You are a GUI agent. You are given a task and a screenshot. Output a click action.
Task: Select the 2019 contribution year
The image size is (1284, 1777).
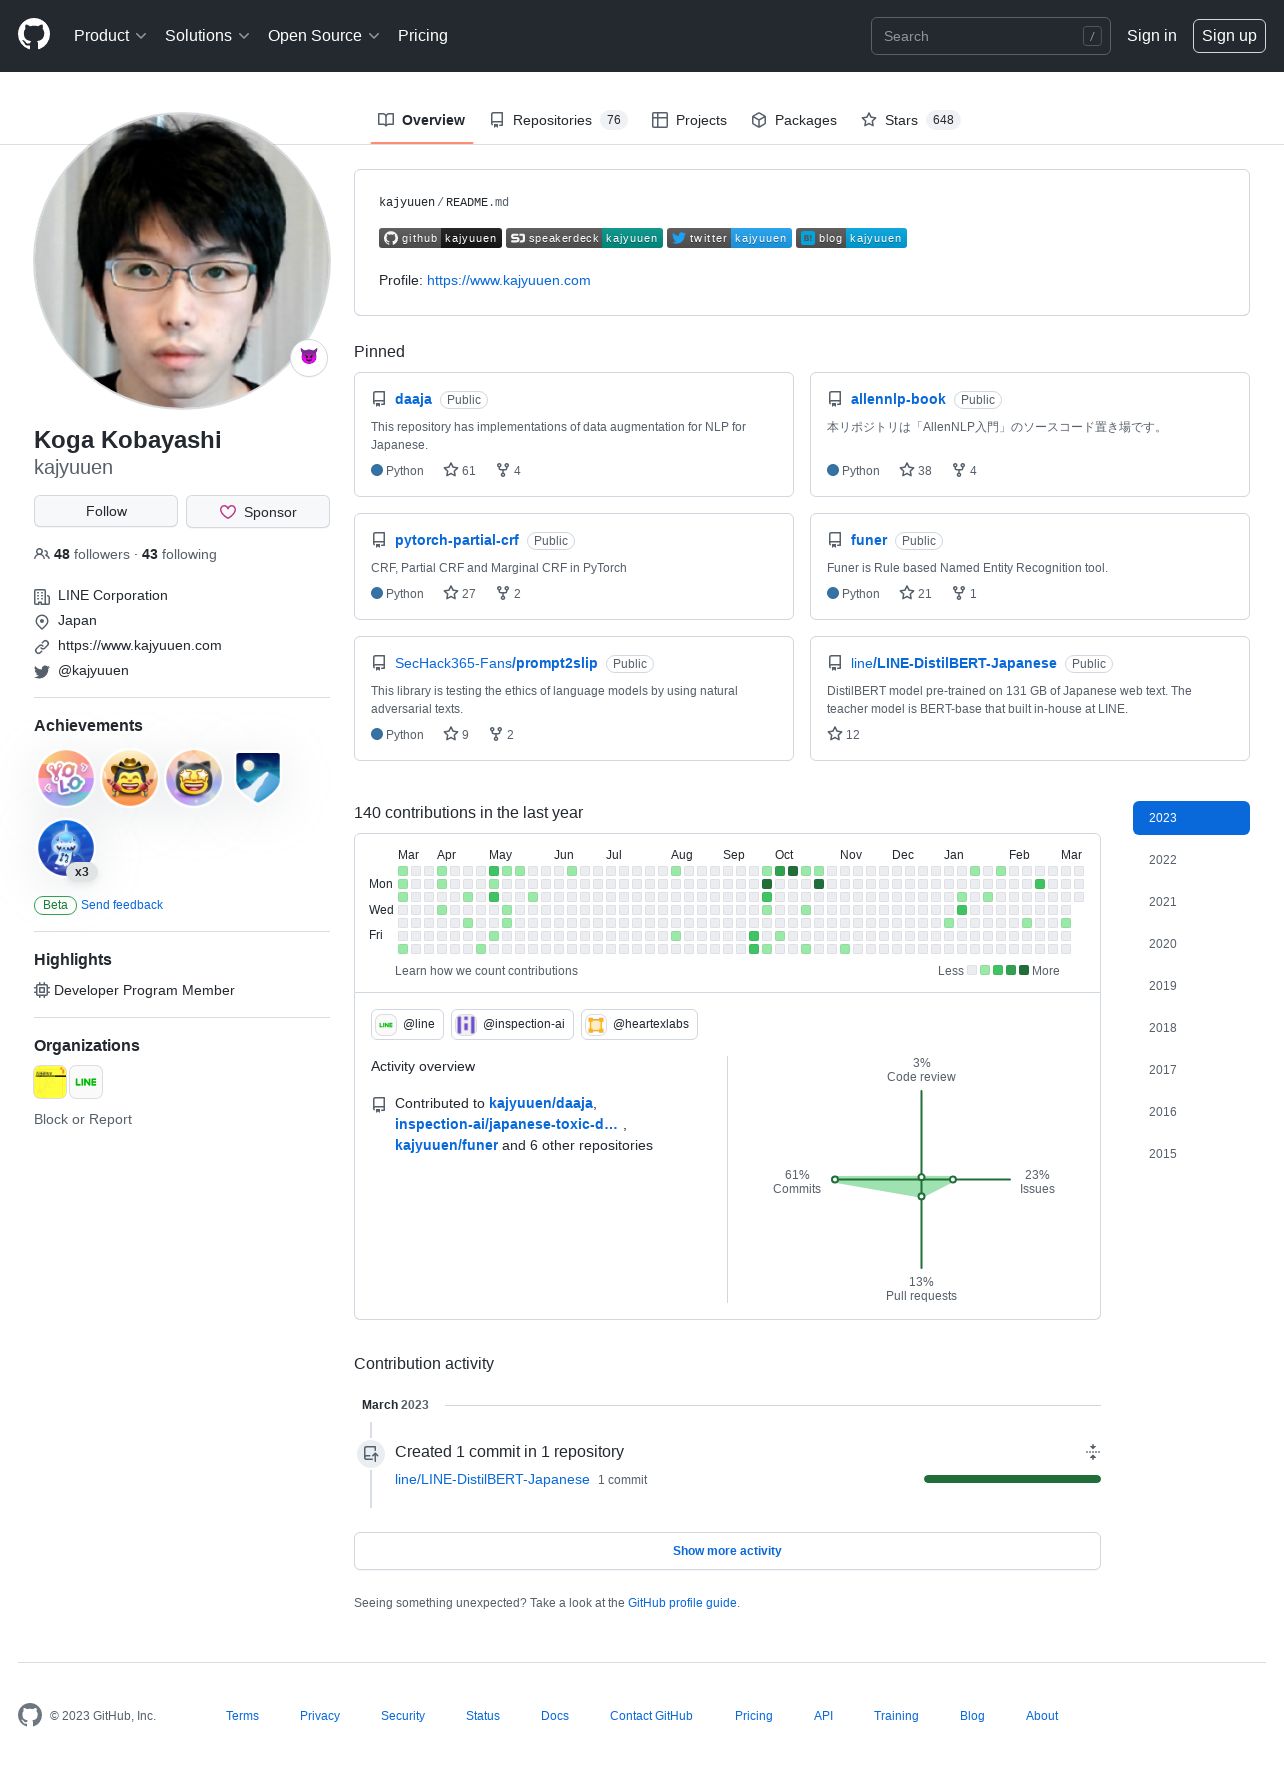[x=1191, y=986]
